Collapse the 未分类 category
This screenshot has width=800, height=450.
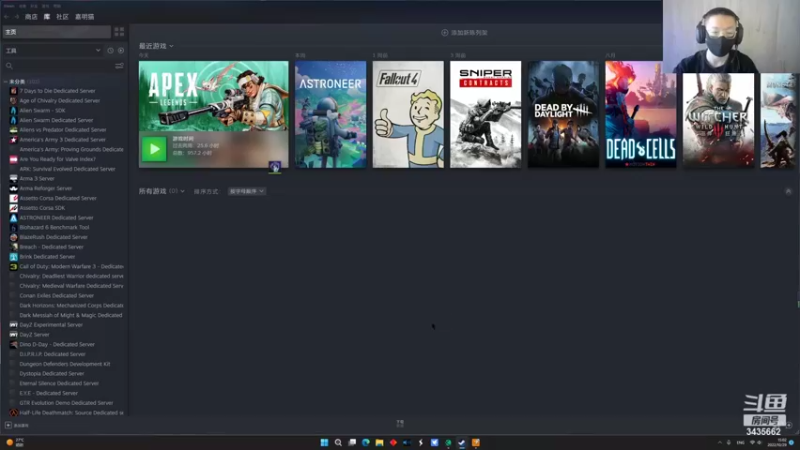tap(6, 82)
